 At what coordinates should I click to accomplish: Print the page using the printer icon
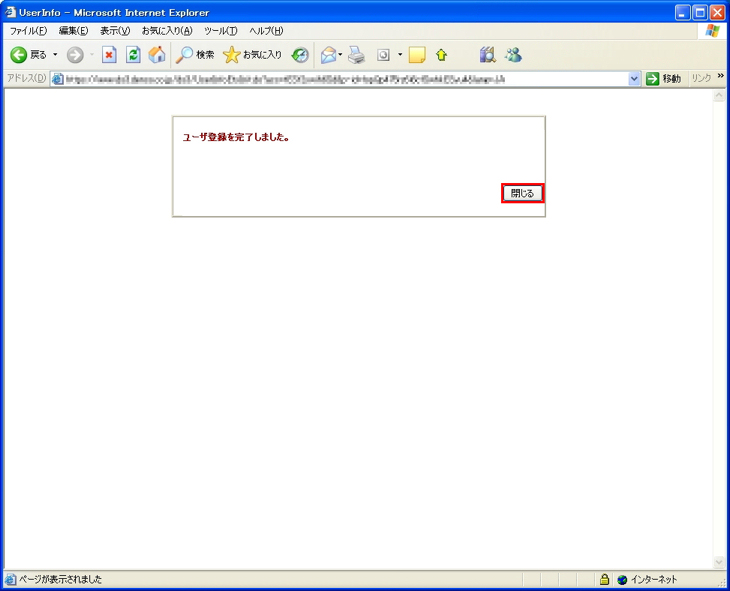coord(357,55)
